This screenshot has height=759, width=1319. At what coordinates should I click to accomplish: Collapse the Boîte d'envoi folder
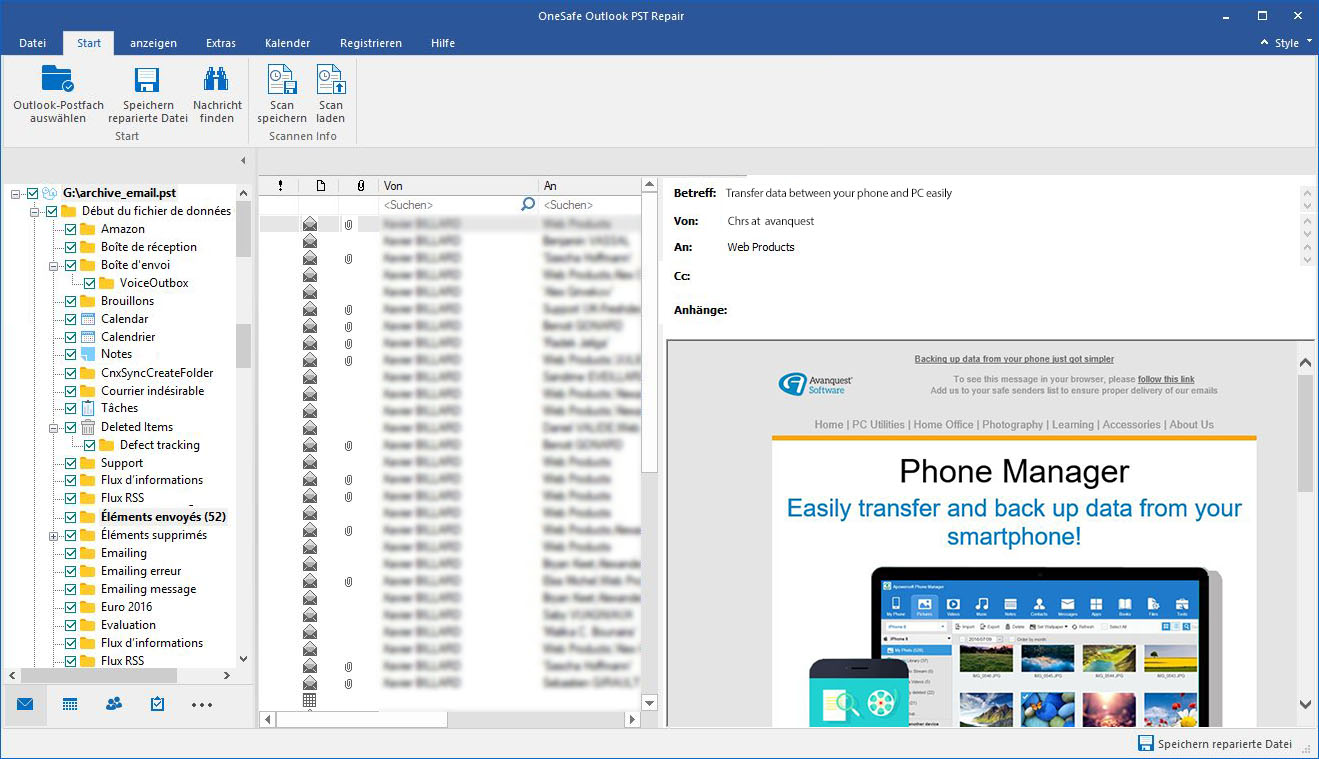pyautogui.click(x=54, y=265)
